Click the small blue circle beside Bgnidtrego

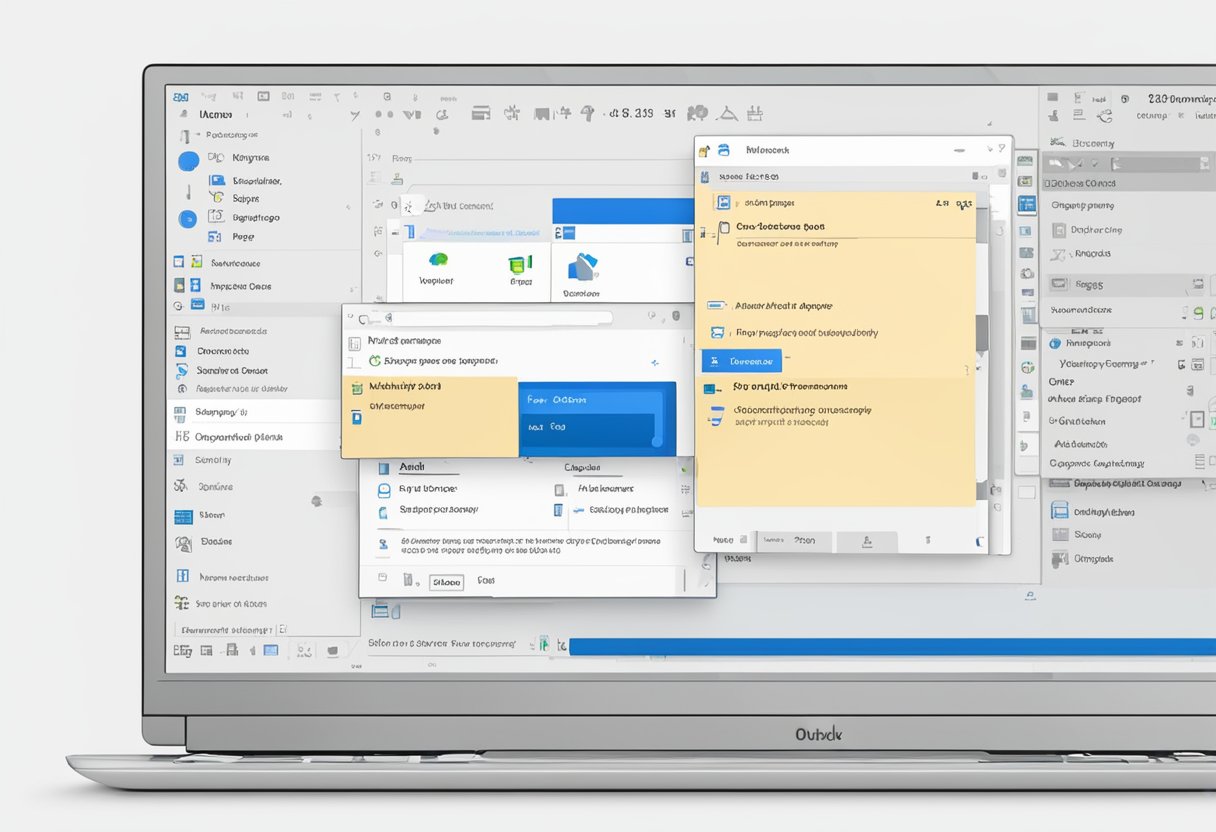tap(187, 219)
